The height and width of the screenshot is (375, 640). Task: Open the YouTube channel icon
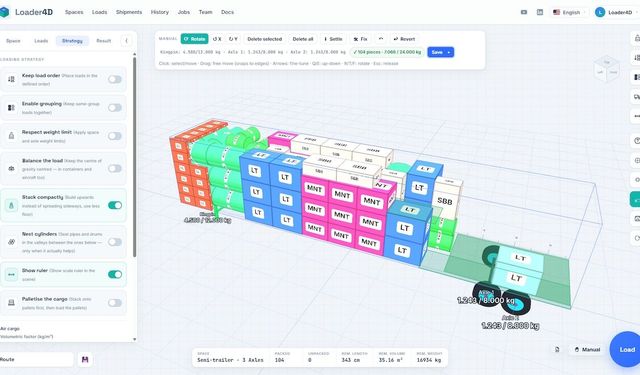[524, 12]
